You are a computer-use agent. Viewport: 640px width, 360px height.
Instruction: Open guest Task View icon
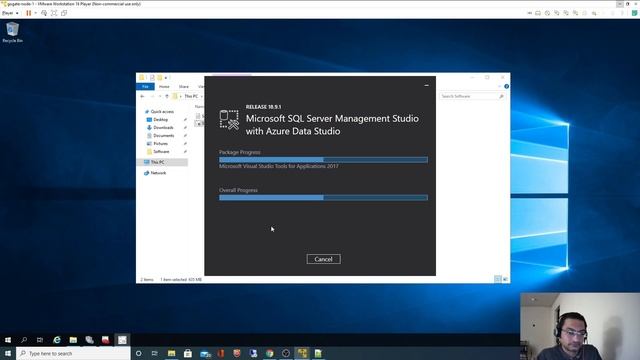(40, 340)
